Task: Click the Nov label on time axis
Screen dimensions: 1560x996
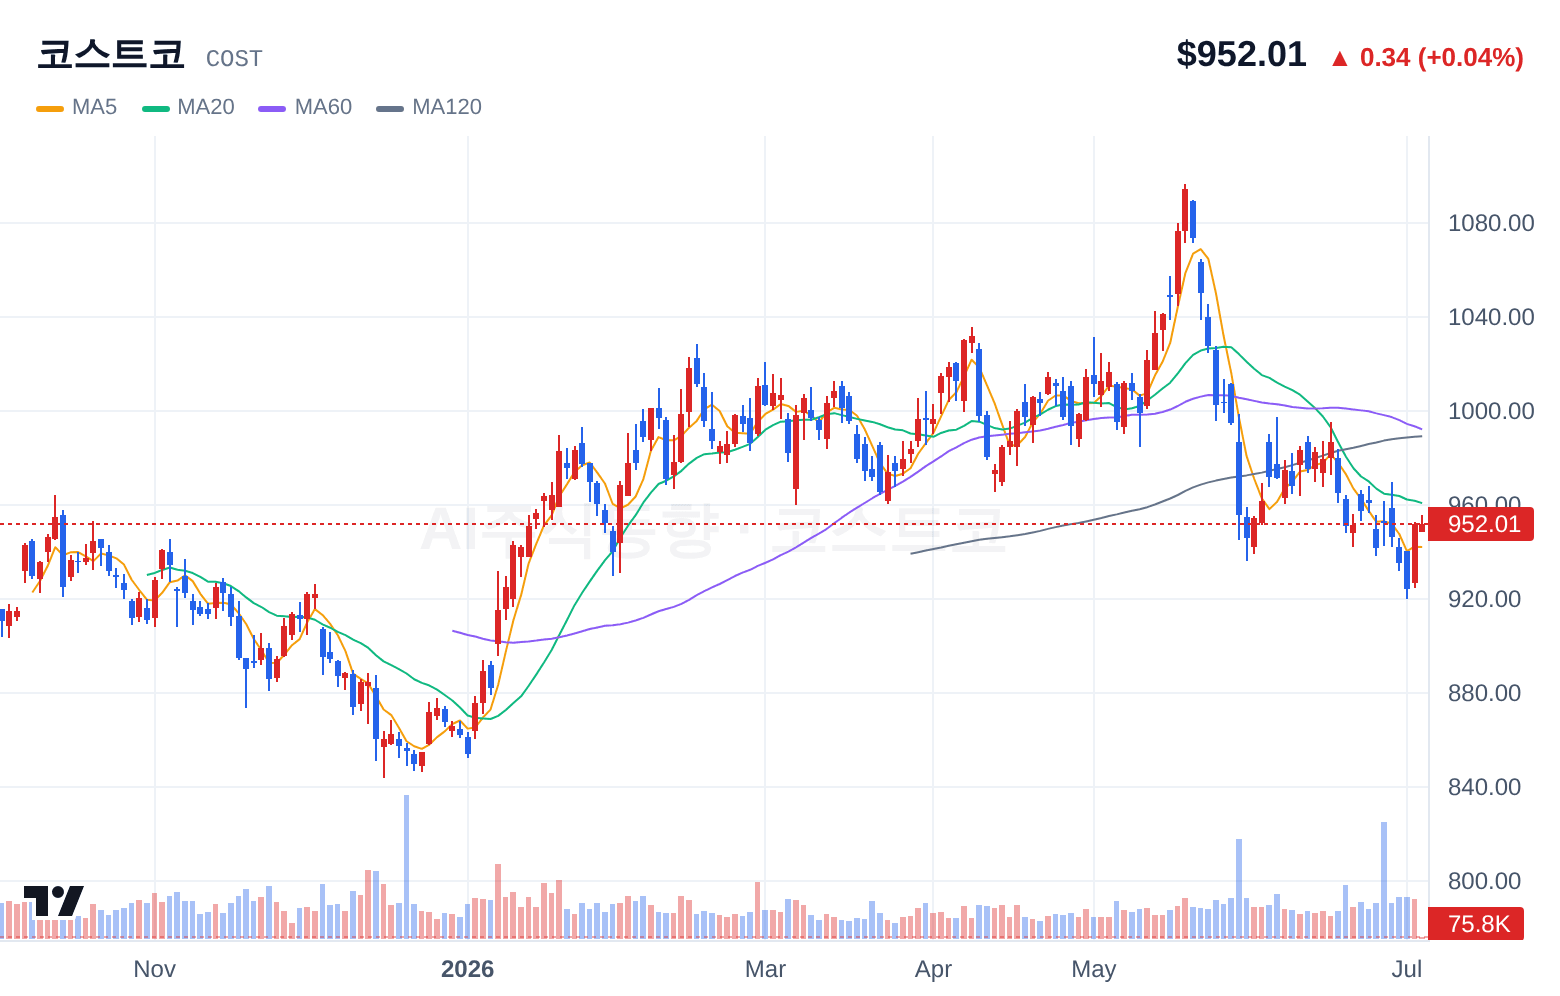Action: coord(154,969)
